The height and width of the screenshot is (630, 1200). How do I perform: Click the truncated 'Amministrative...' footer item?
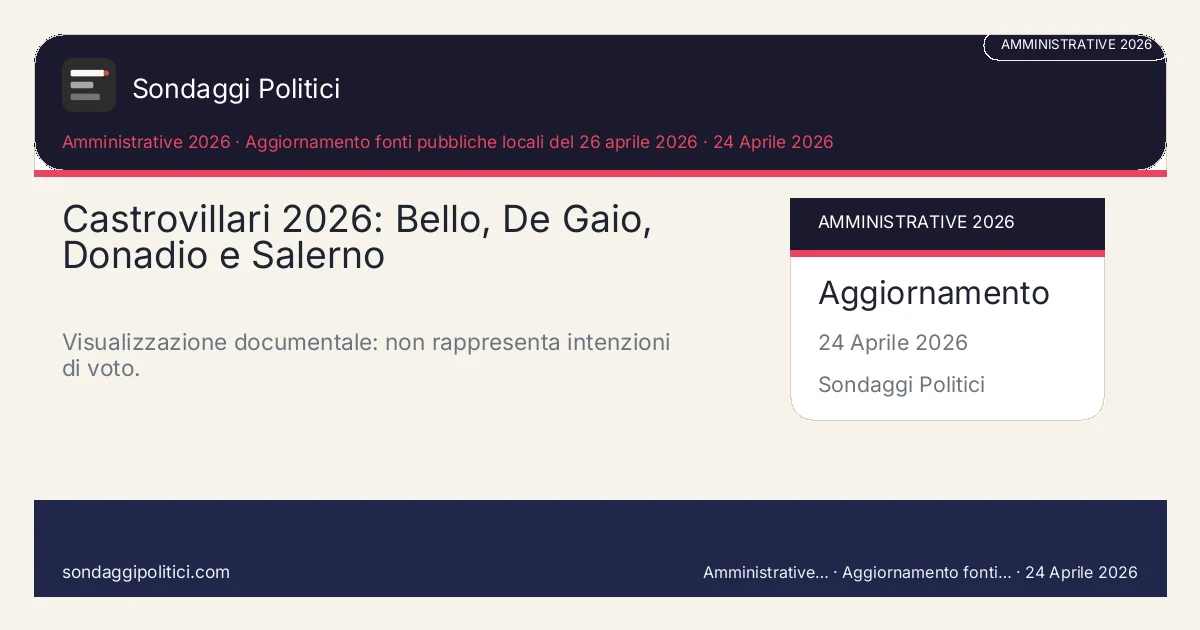pos(765,573)
